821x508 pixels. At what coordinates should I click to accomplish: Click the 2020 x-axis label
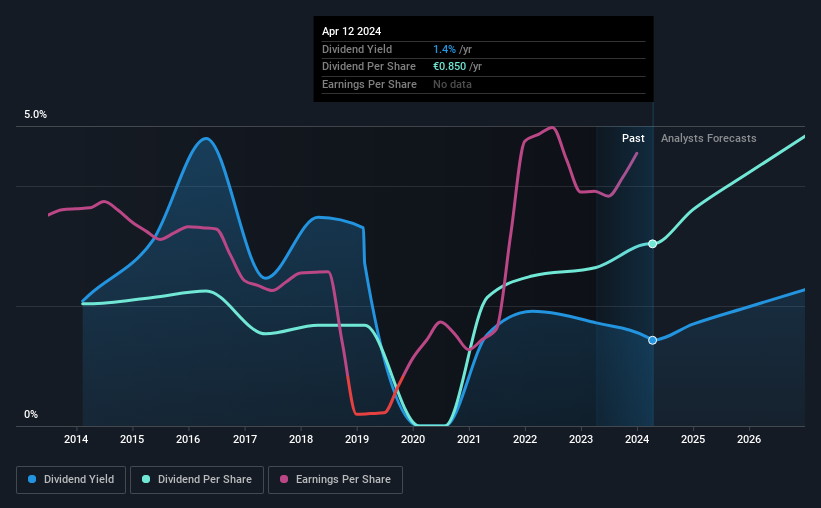[x=413, y=439]
